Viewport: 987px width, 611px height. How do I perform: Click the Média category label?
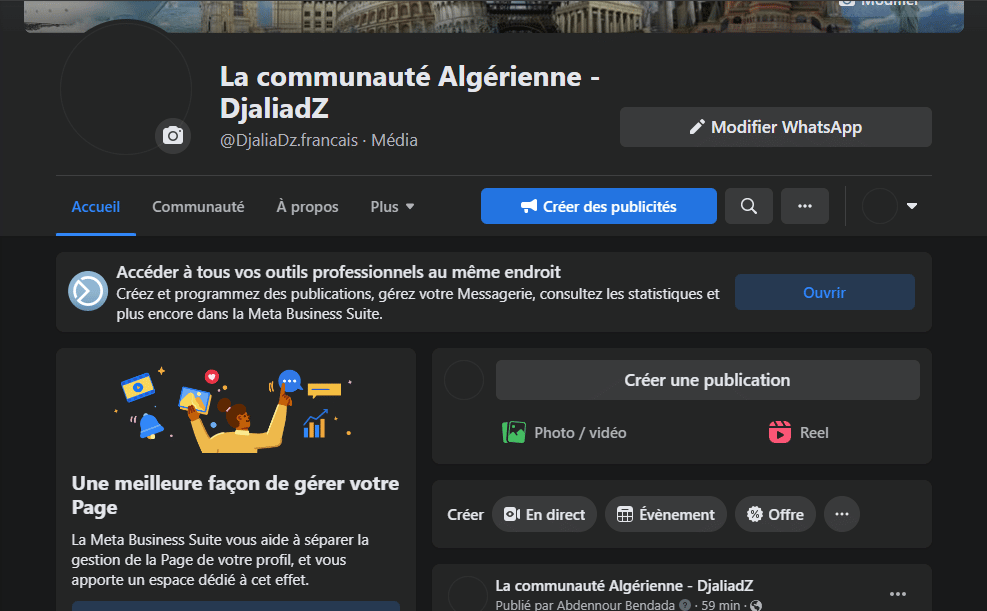pos(394,140)
